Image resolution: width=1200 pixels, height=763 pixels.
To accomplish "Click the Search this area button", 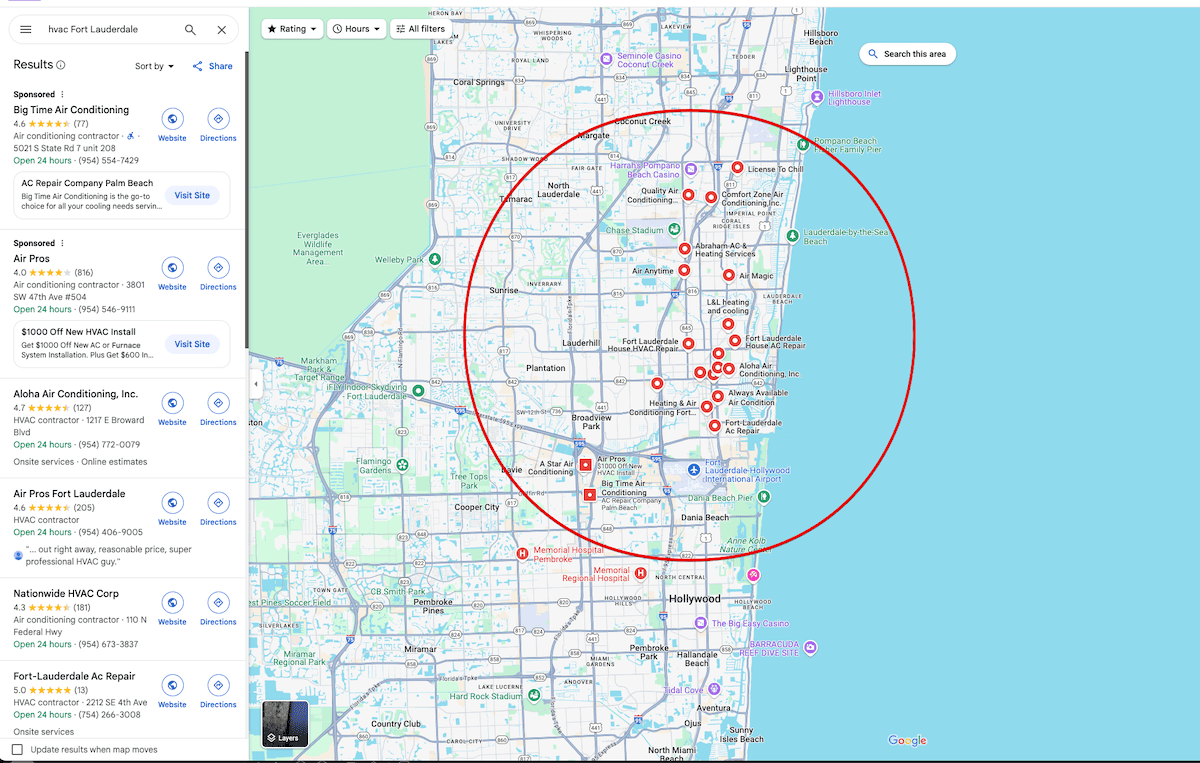I will tap(907, 53).
